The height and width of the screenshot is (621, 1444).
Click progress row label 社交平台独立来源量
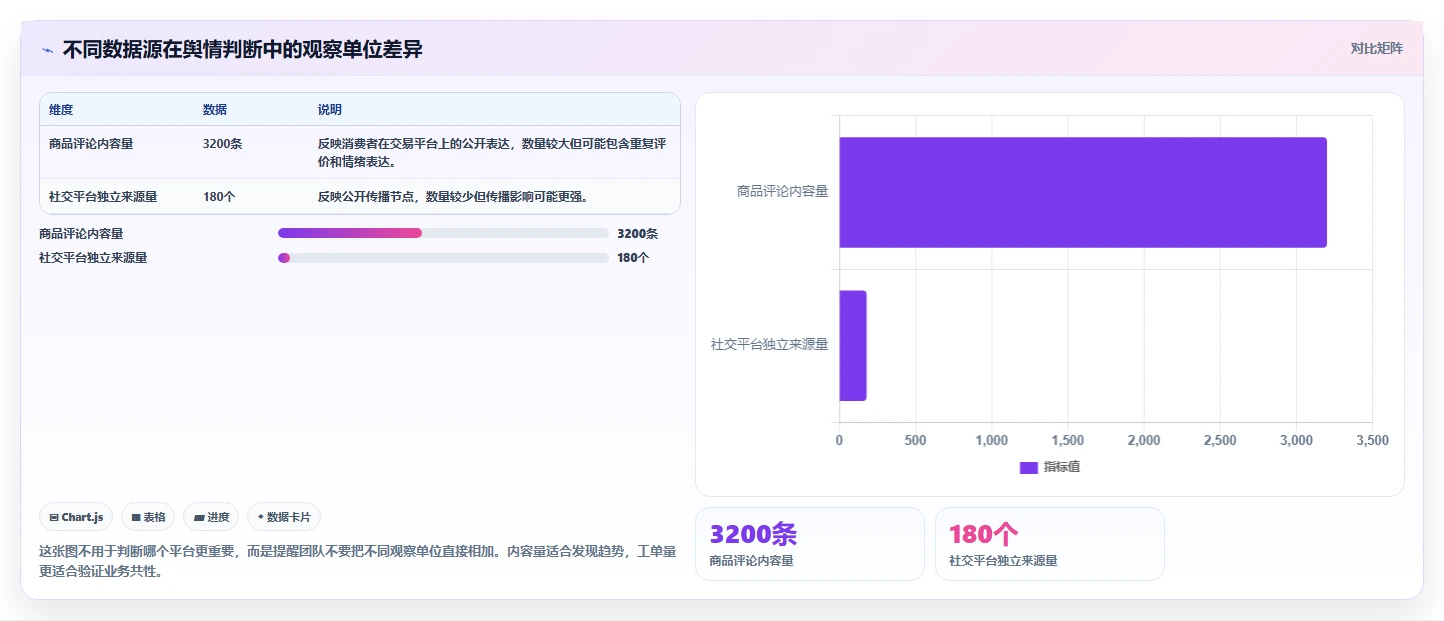click(93, 258)
